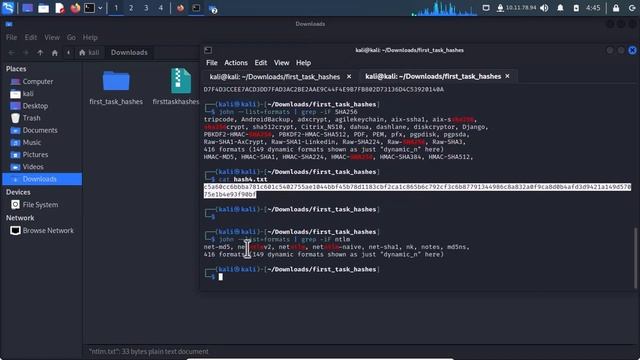This screenshot has width=640, height=360.
Task: Click the log out icon in panel
Action: pos(632,8)
